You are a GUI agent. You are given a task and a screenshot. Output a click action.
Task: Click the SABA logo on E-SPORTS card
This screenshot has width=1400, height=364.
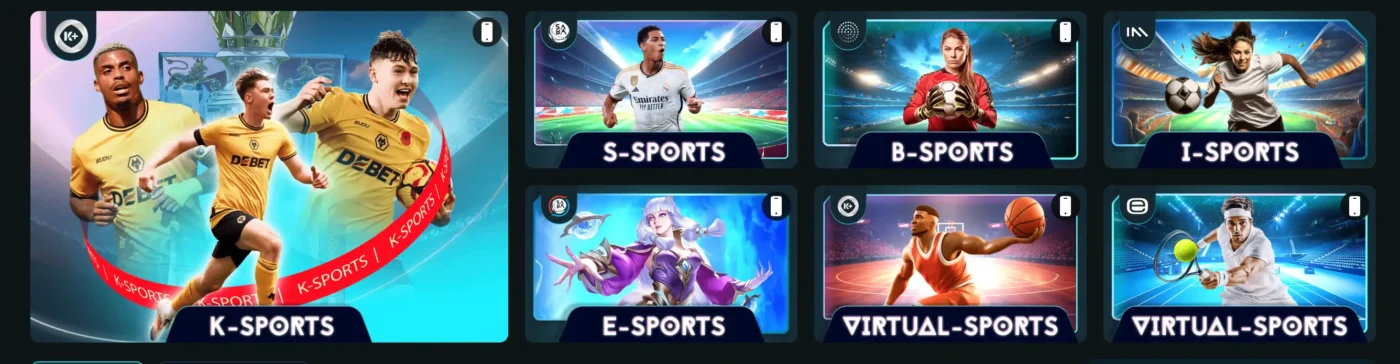tap(555, 206)
